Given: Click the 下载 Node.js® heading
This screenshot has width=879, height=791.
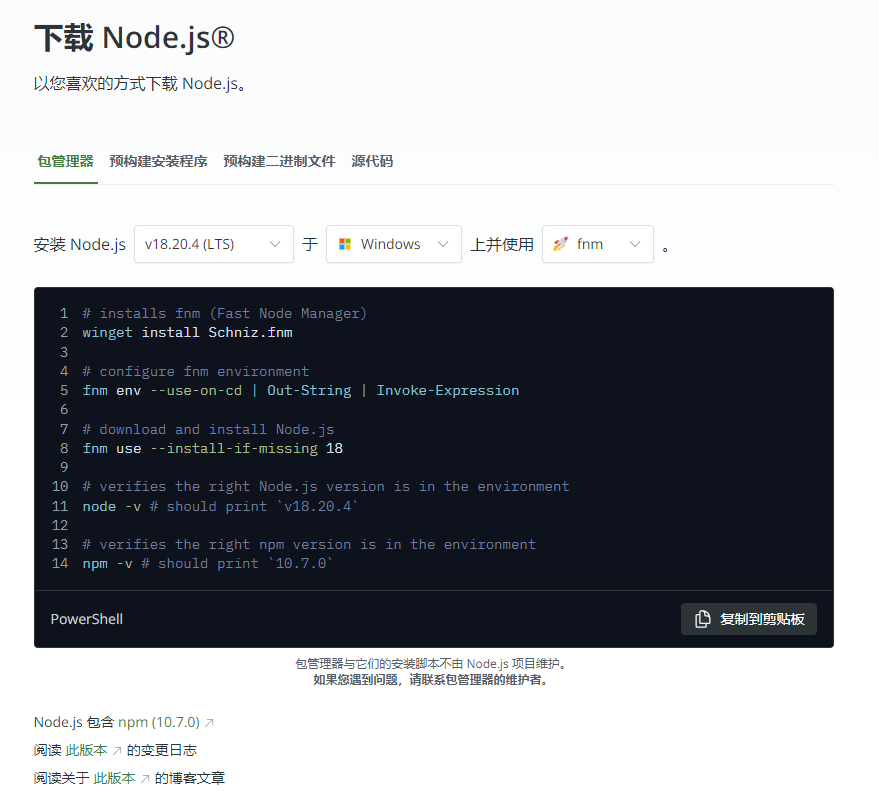Looking at the screenshot, I should 135,38.
